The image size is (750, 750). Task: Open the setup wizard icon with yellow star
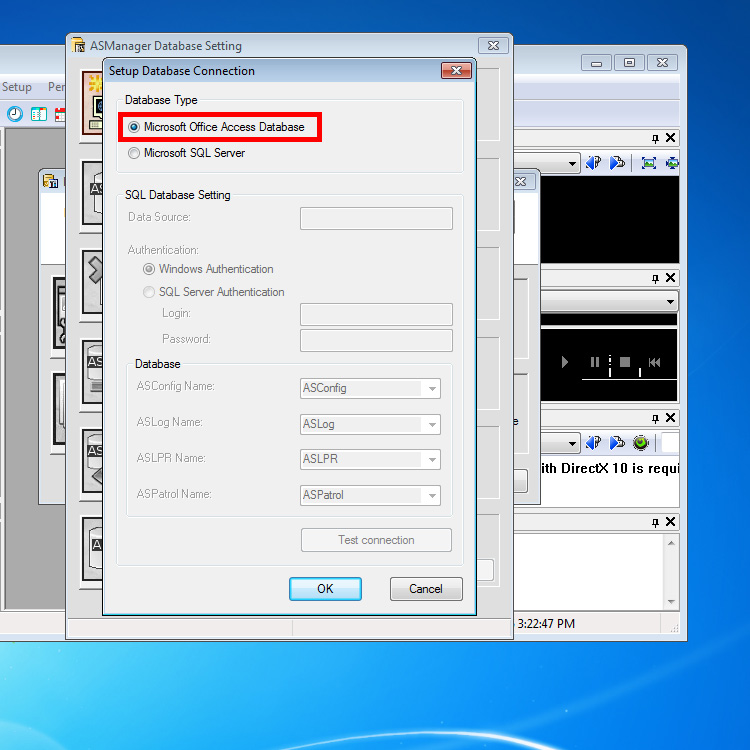[93, 103]
